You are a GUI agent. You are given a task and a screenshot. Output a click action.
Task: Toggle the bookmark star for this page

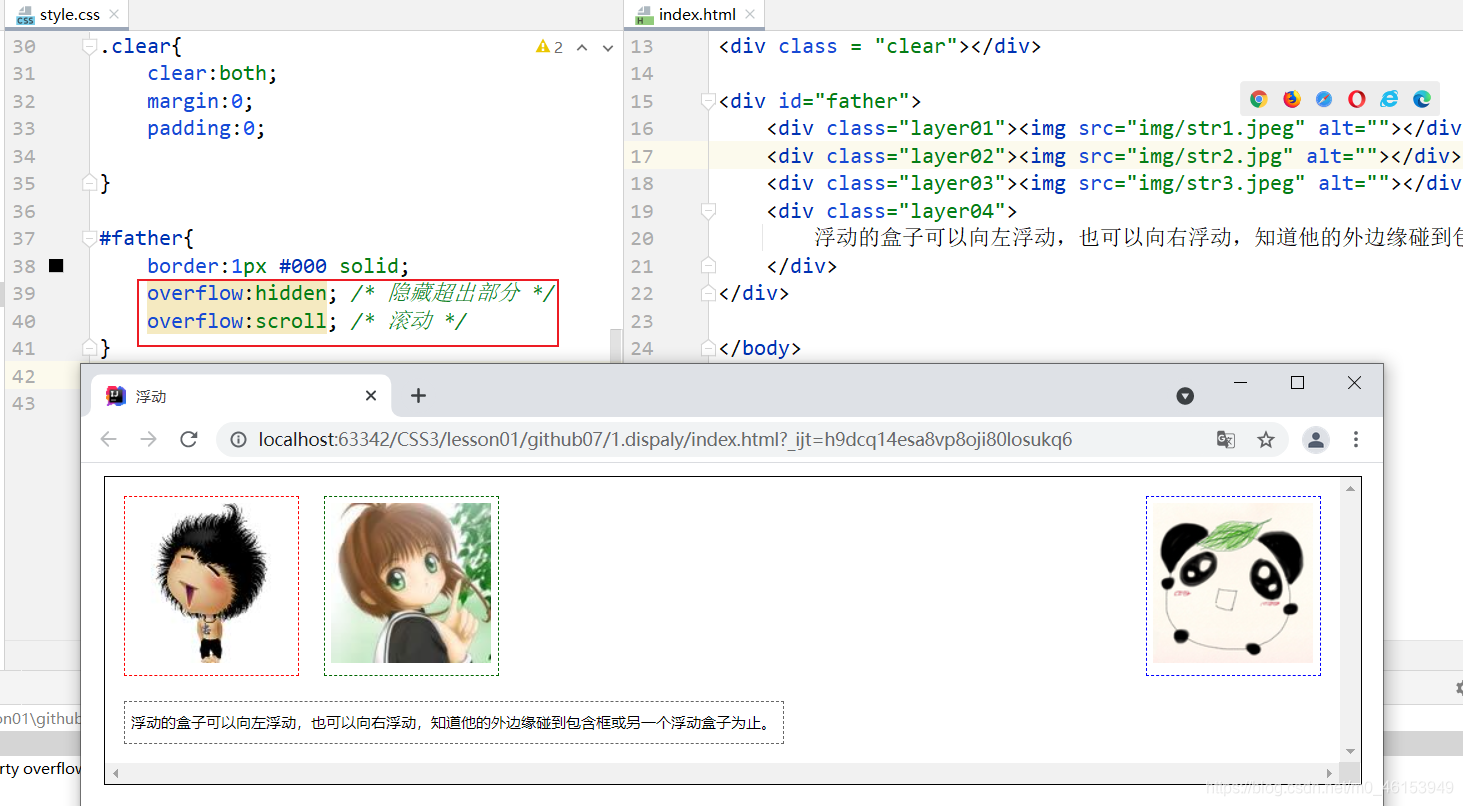point(1266,439)
